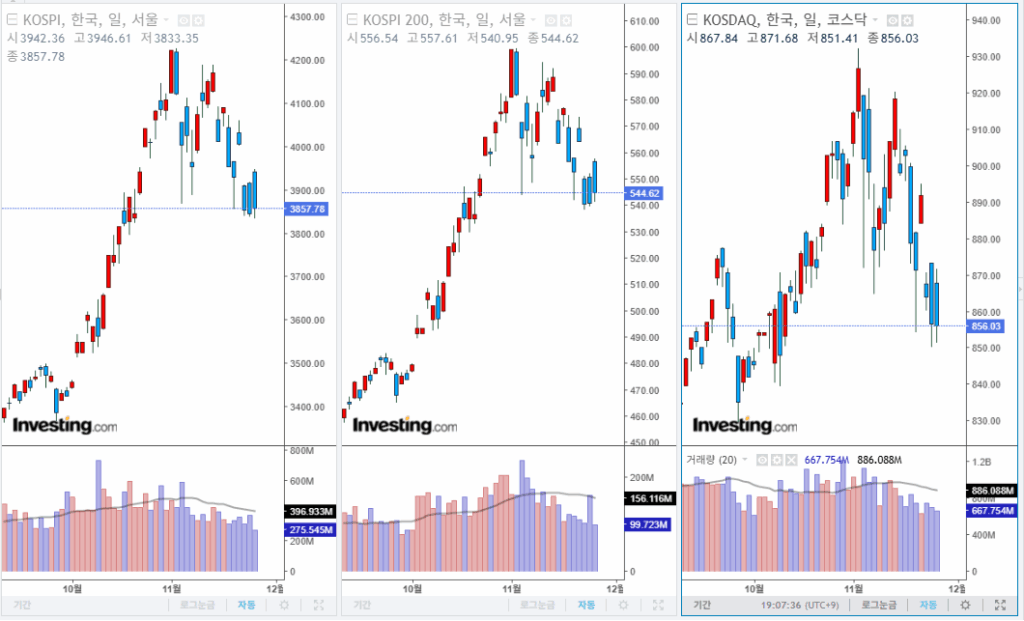This screenshot has height=621, width=1024.
Task: Hide the 거래량 (20) indicator with eye icon
Action: 762,460
